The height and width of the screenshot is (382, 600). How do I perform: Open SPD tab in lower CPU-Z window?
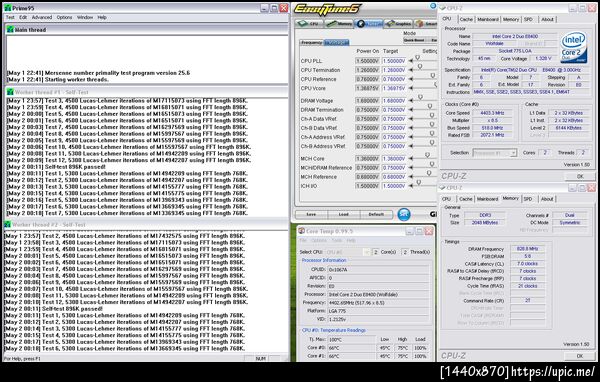pos(528,199)
